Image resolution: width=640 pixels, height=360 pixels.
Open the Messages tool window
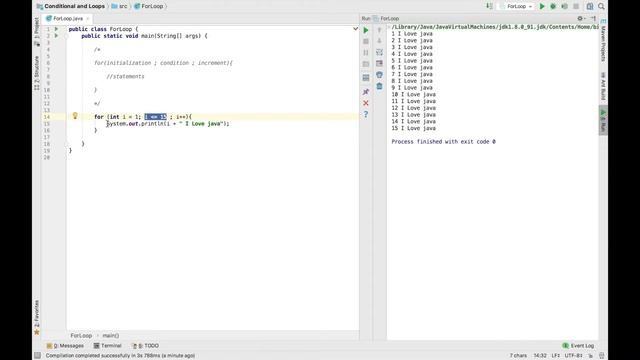coord(65,346)
